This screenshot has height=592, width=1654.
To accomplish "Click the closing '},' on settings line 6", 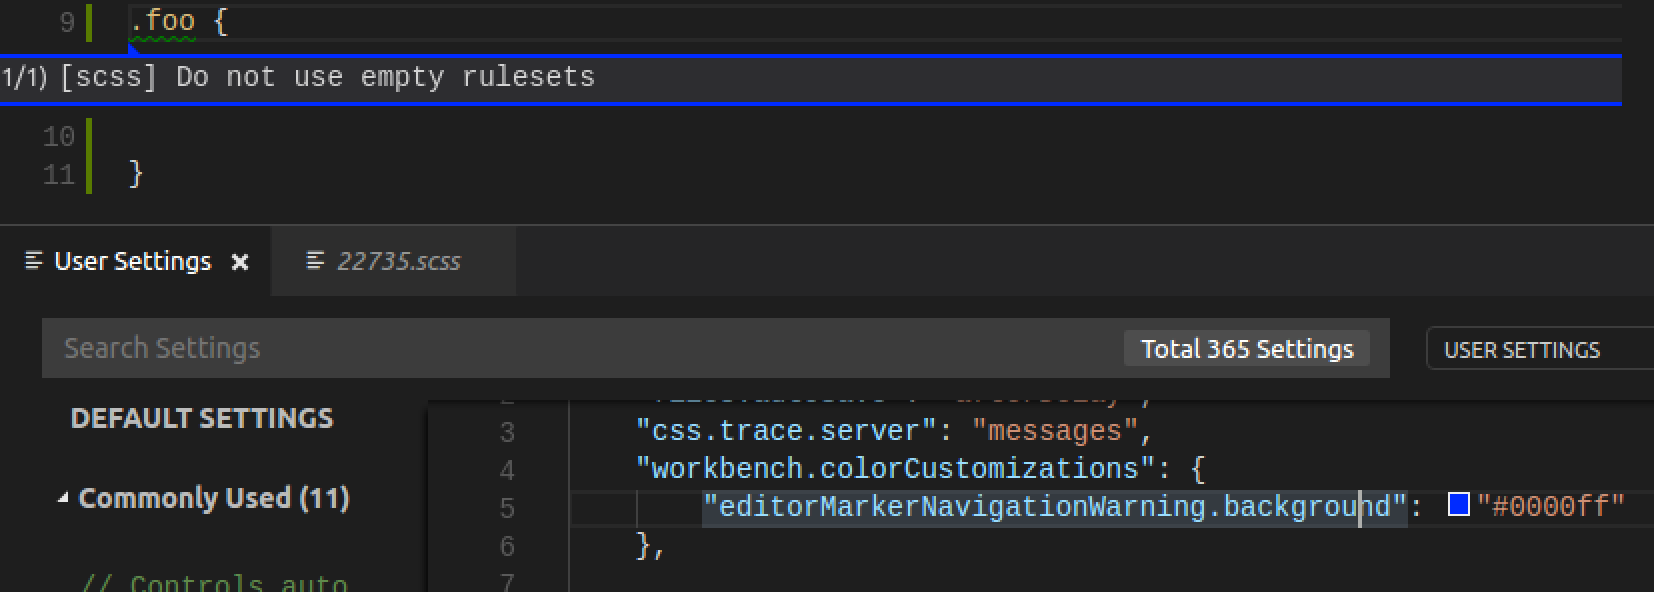I will click(x=651, y=546).
